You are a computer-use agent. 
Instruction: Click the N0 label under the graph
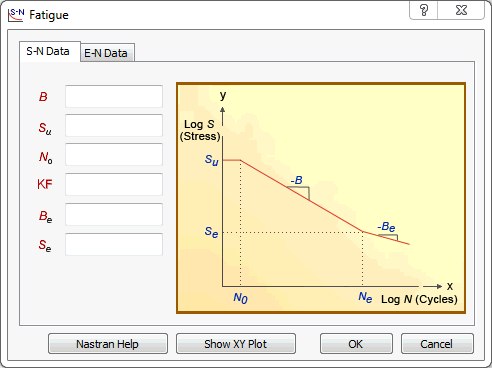[240, 297]
